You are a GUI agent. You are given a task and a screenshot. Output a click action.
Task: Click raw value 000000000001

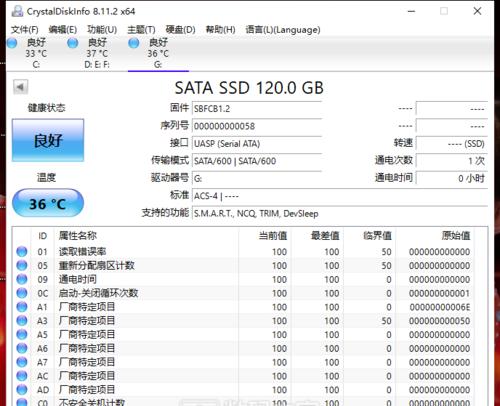pos(440,293)
